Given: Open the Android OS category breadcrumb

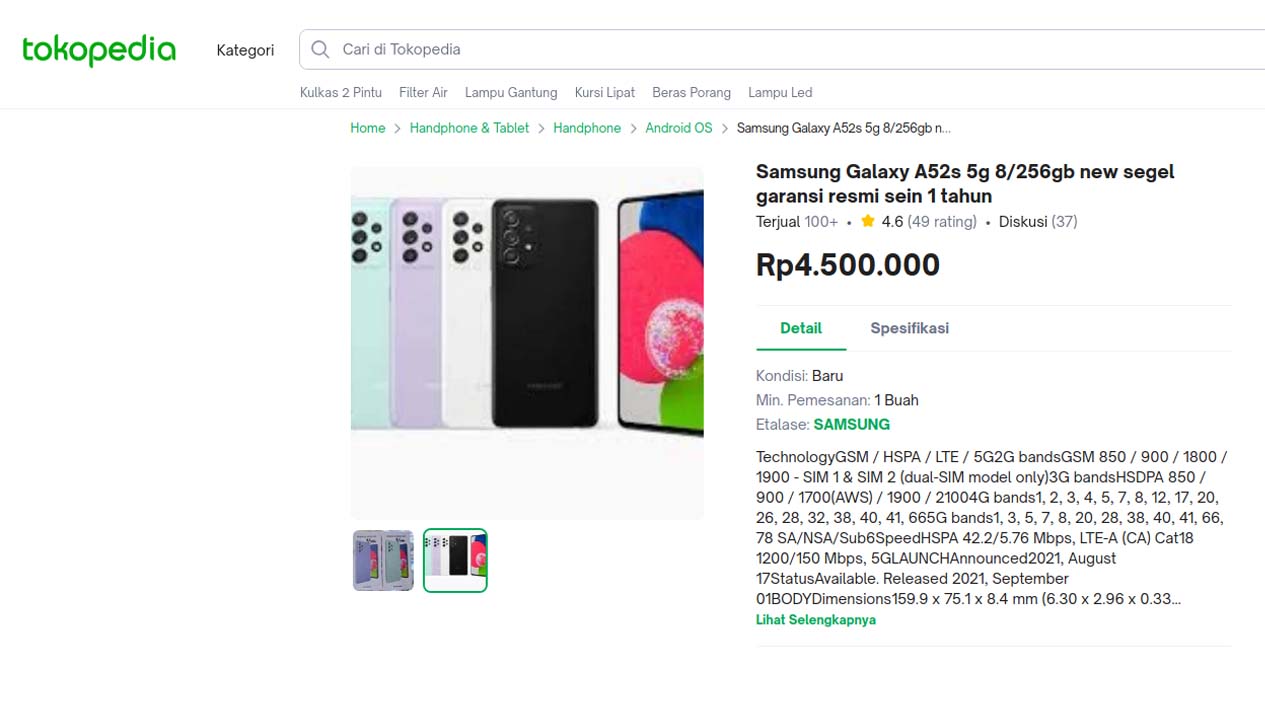Looking at the screenshot, I should [x=678, y=128].
